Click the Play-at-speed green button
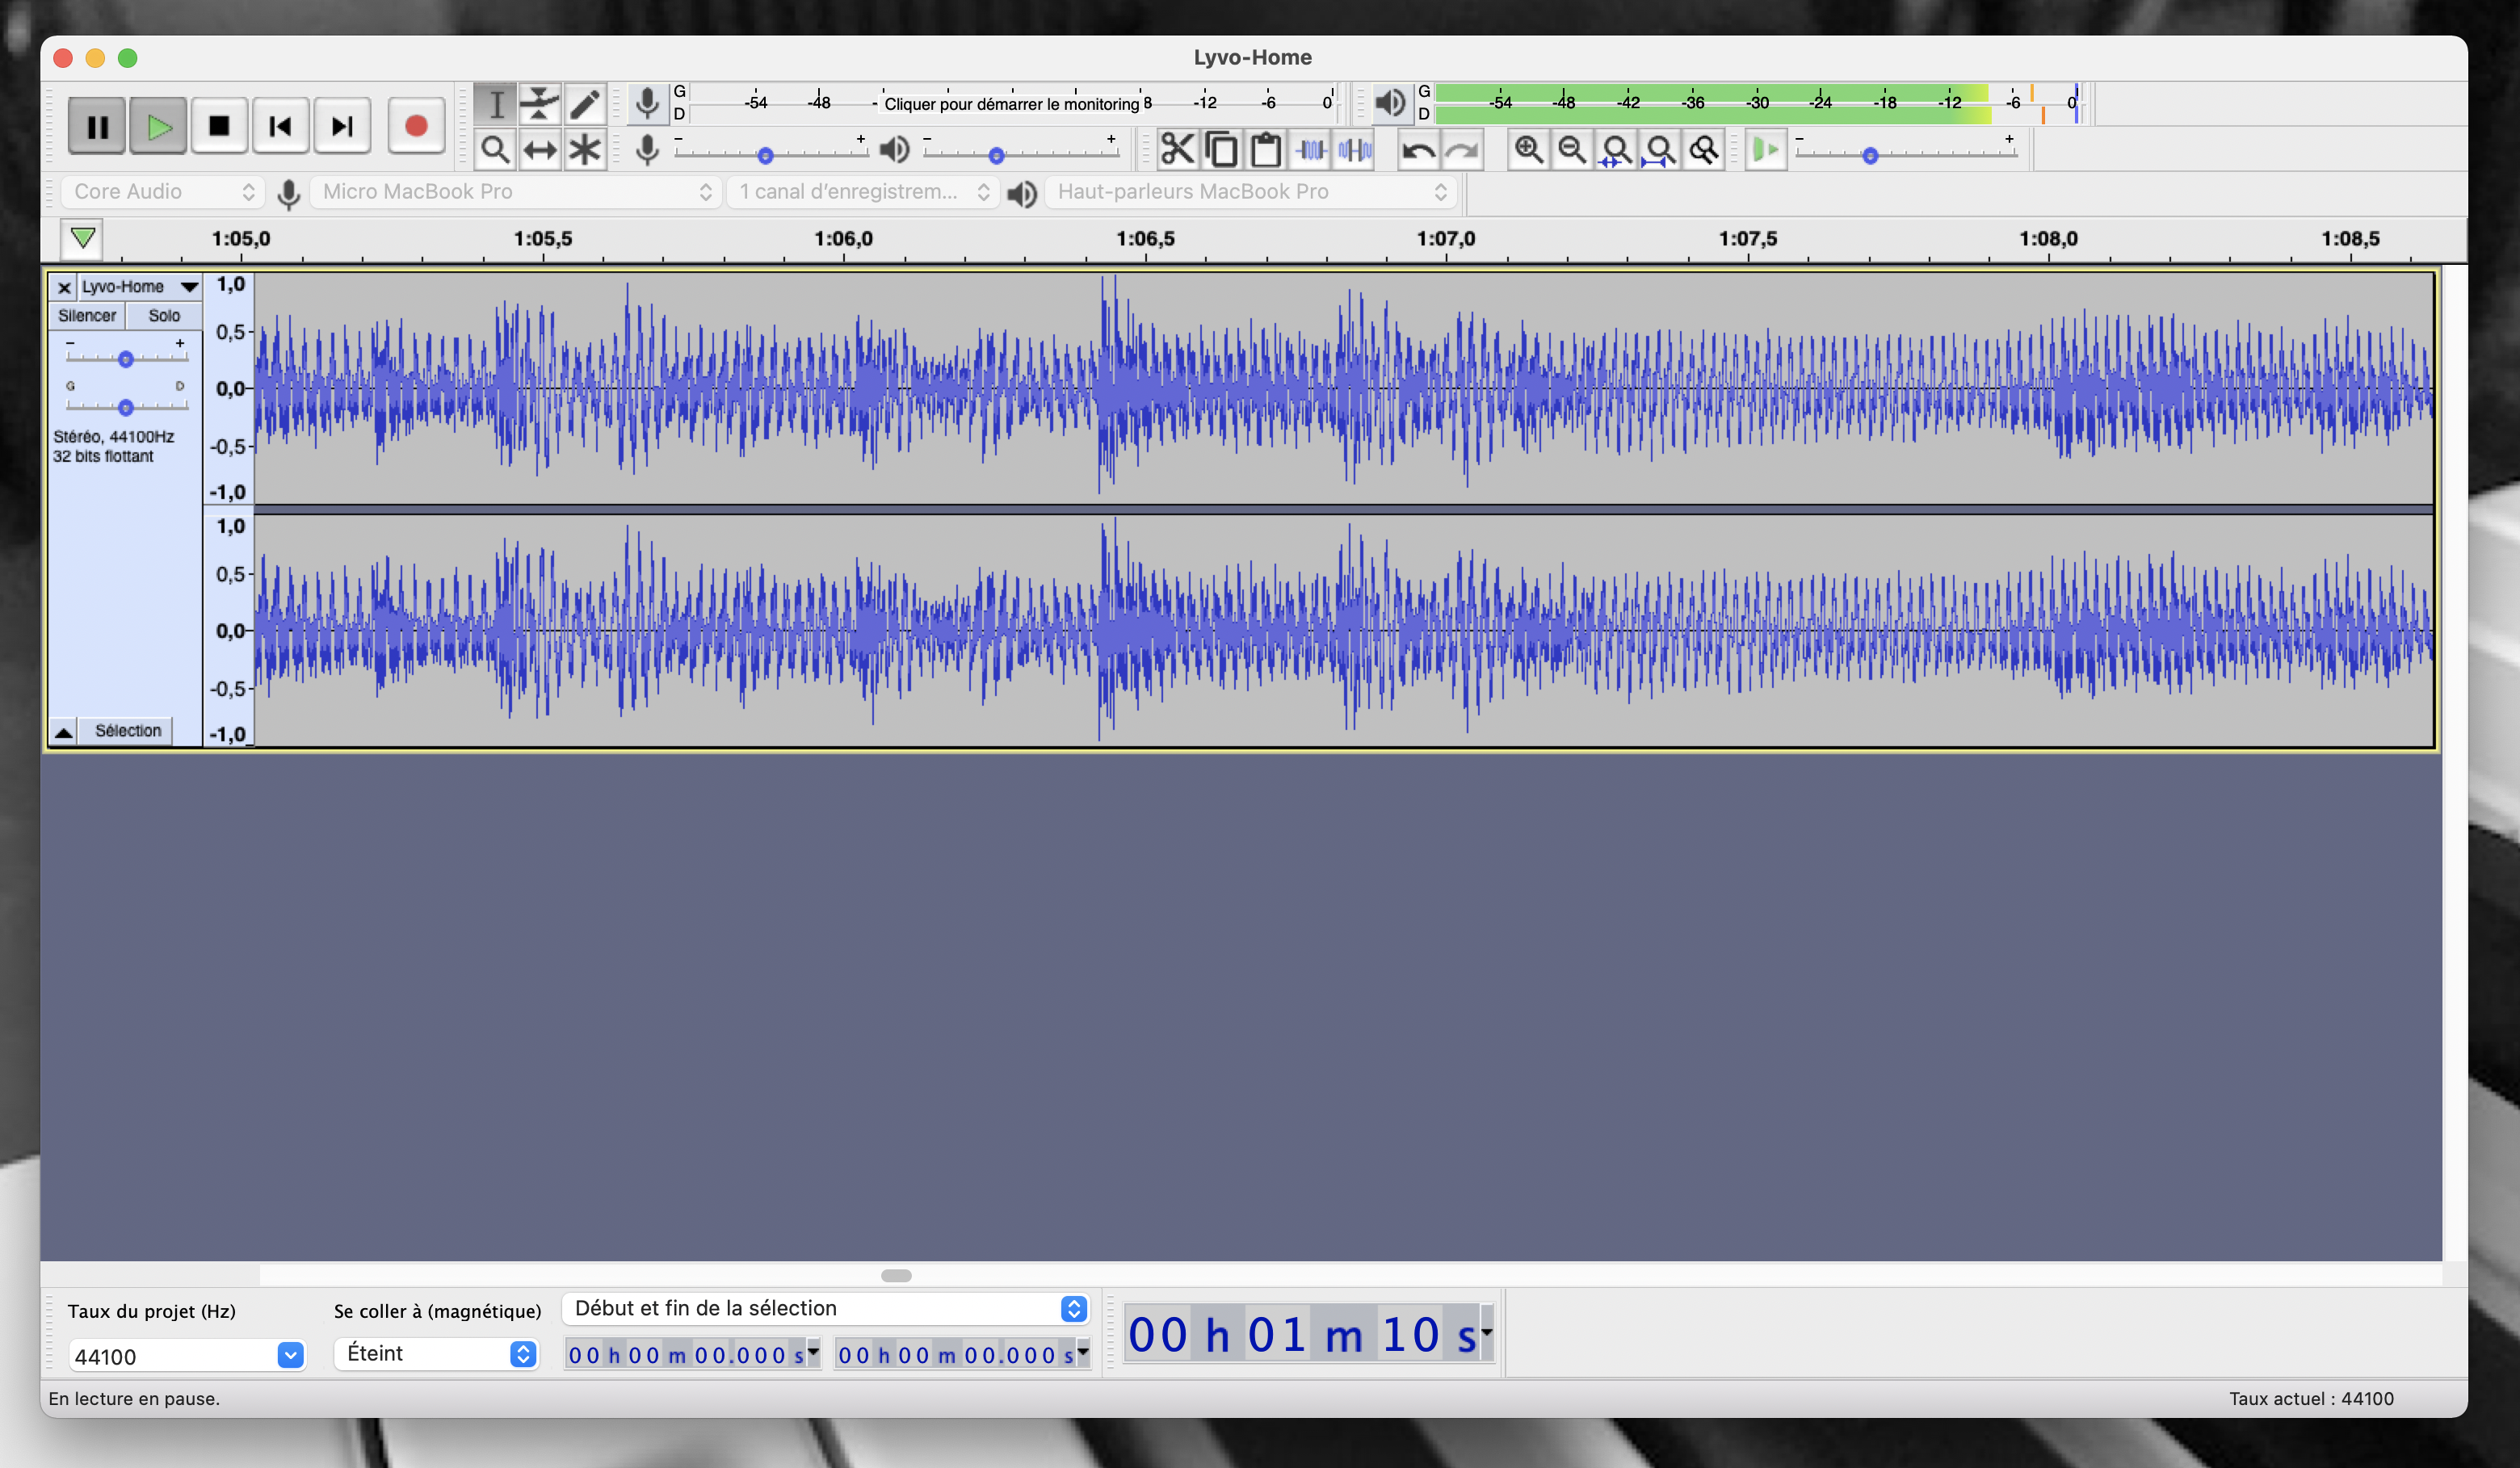The width and height of the screenshot is (2520, 1468). coord(1766,150)
